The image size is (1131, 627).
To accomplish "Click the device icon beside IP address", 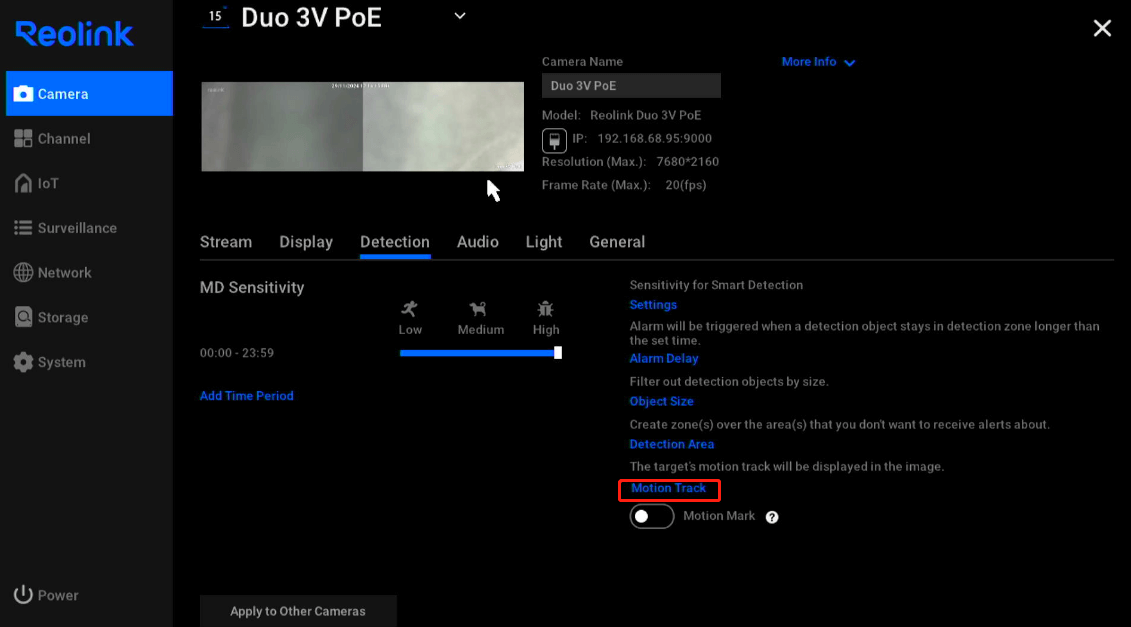I will 554,141.
